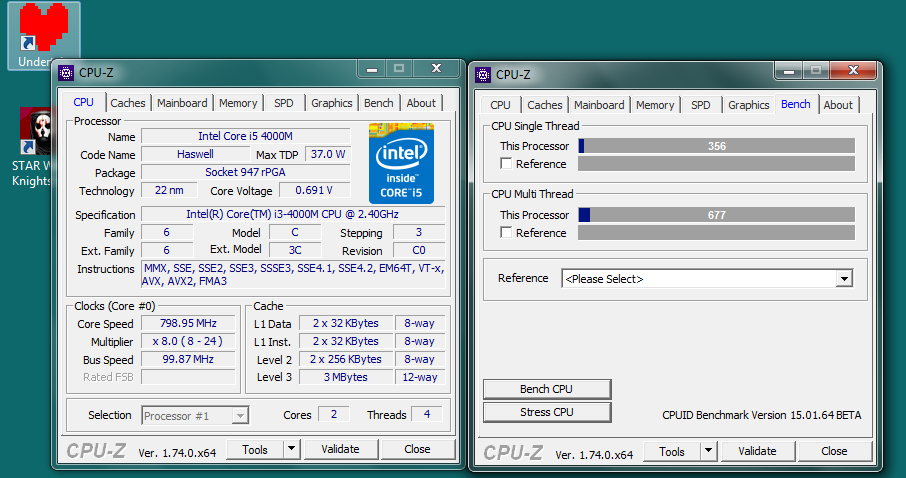Click the Intel inside Core i5 logo
The image size is (906, 478).
(401, 163)
